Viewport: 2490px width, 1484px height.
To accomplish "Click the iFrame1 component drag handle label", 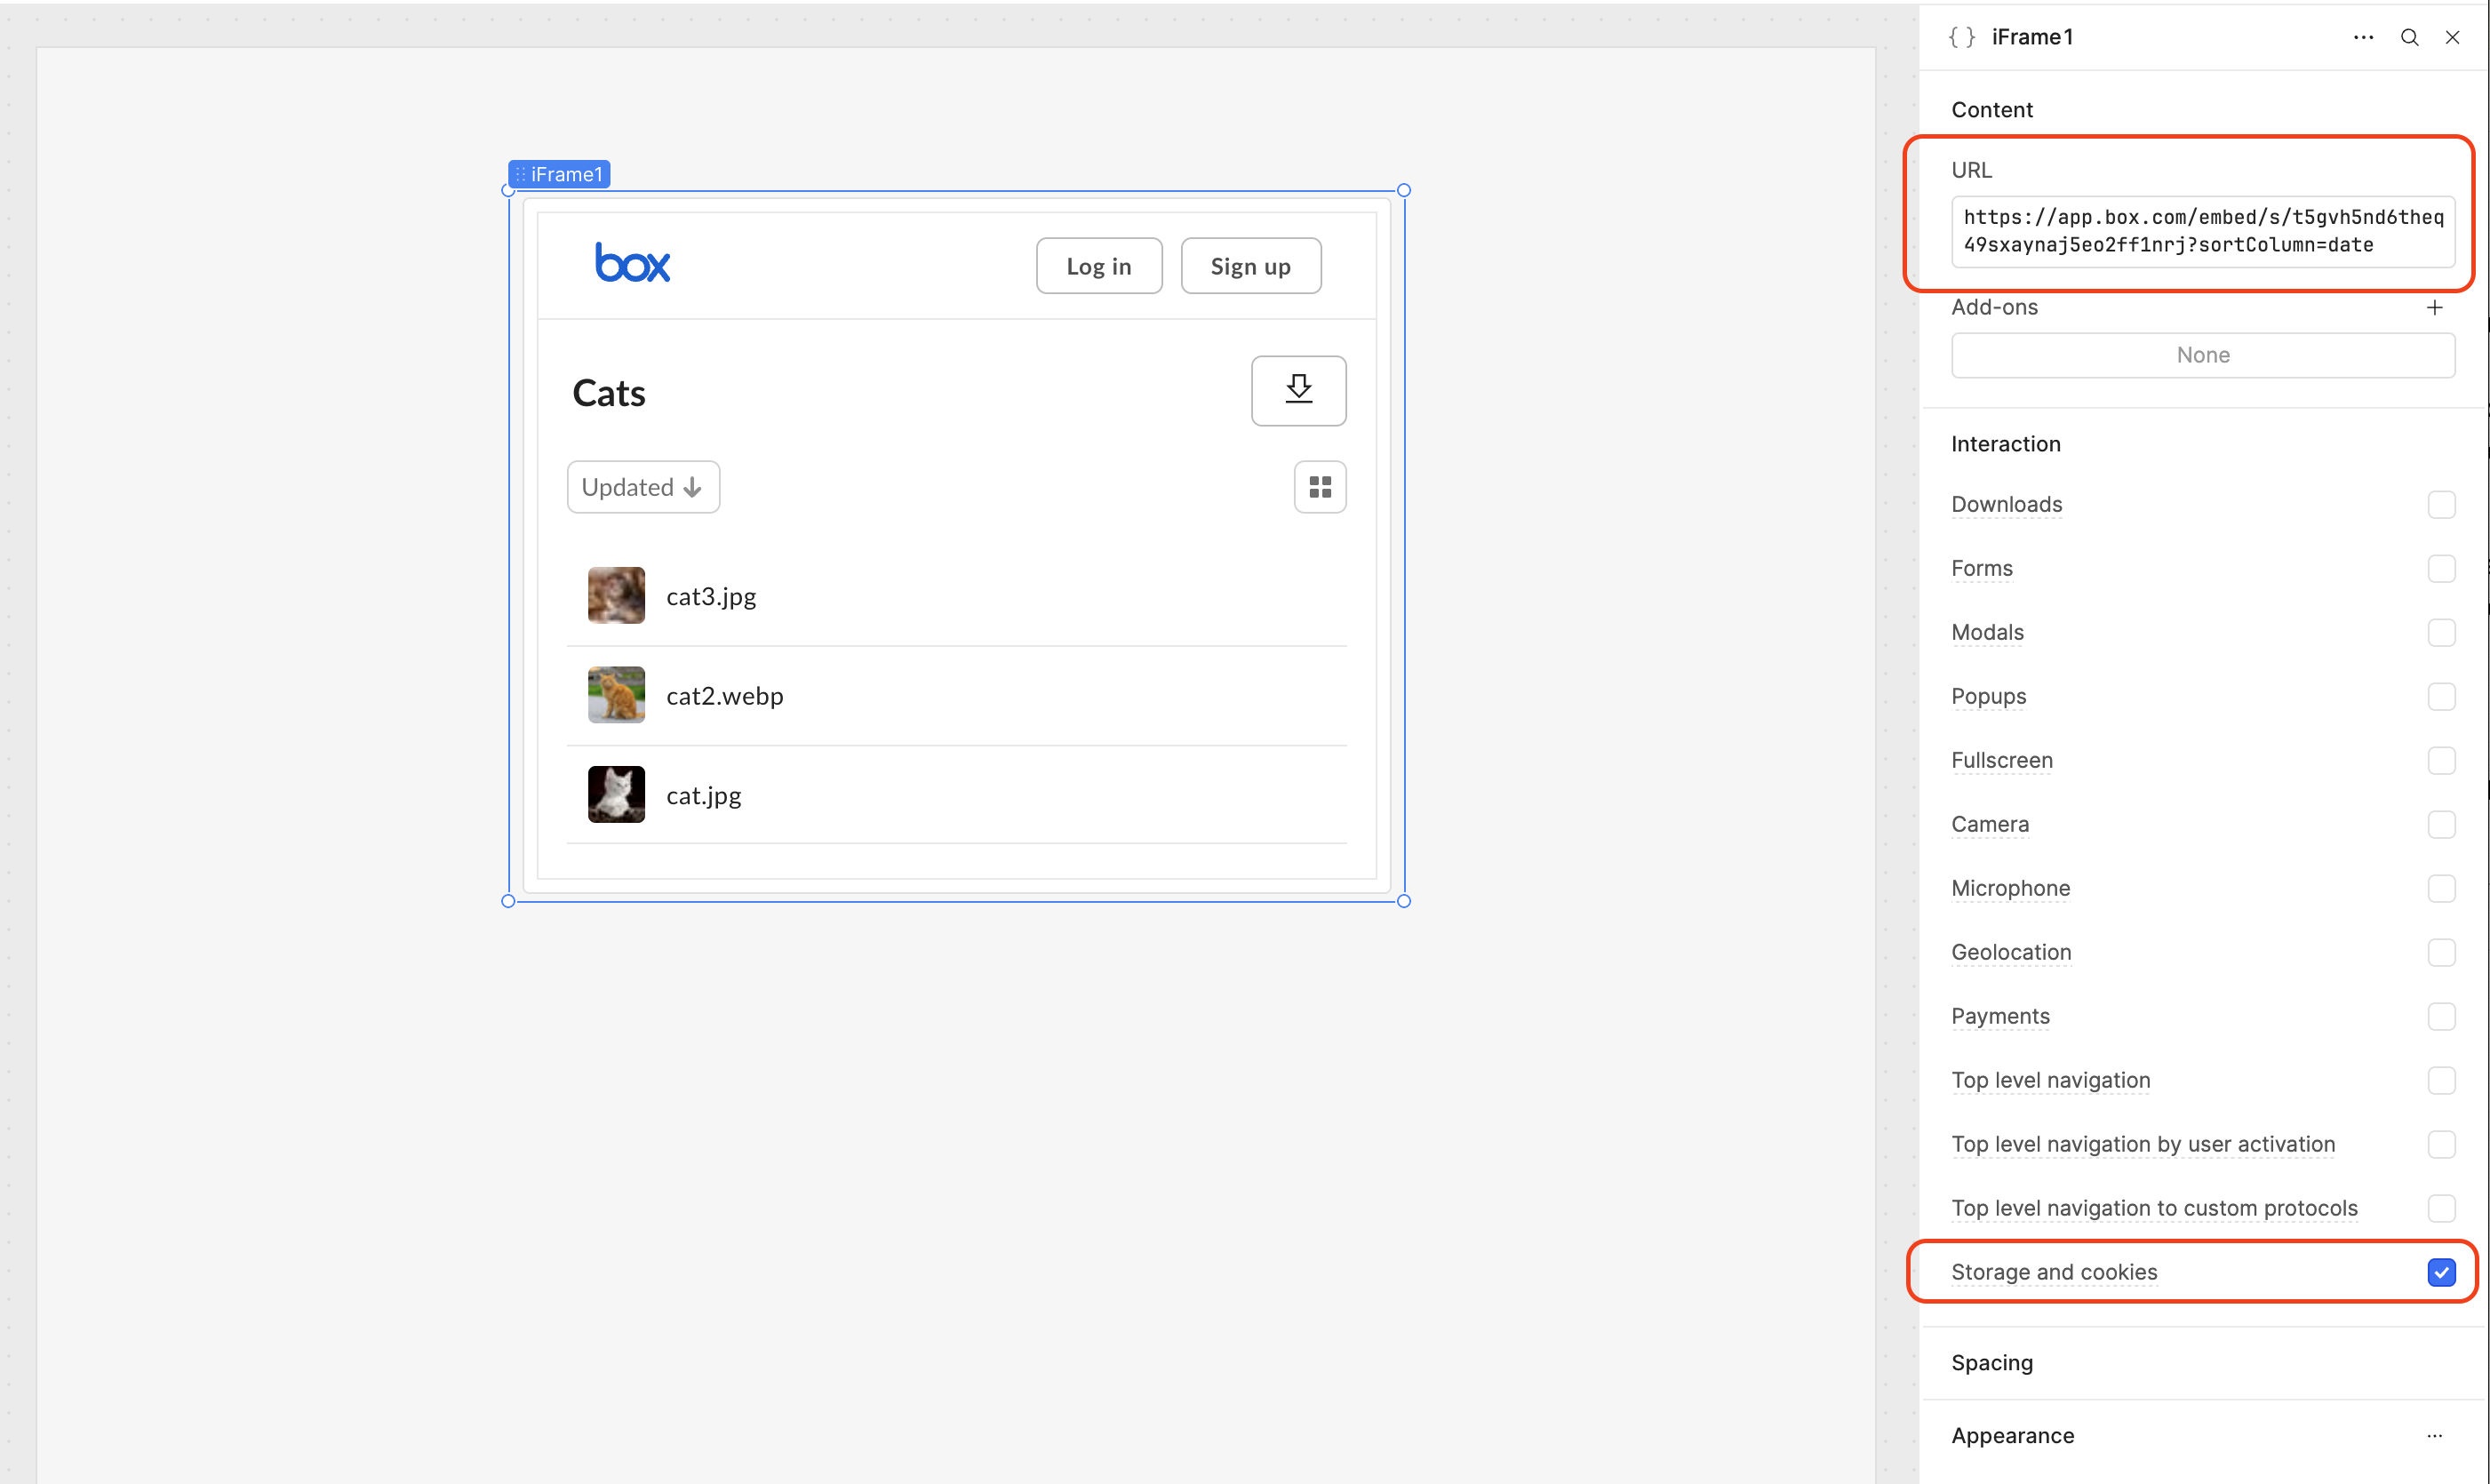I will click(559, 174).
